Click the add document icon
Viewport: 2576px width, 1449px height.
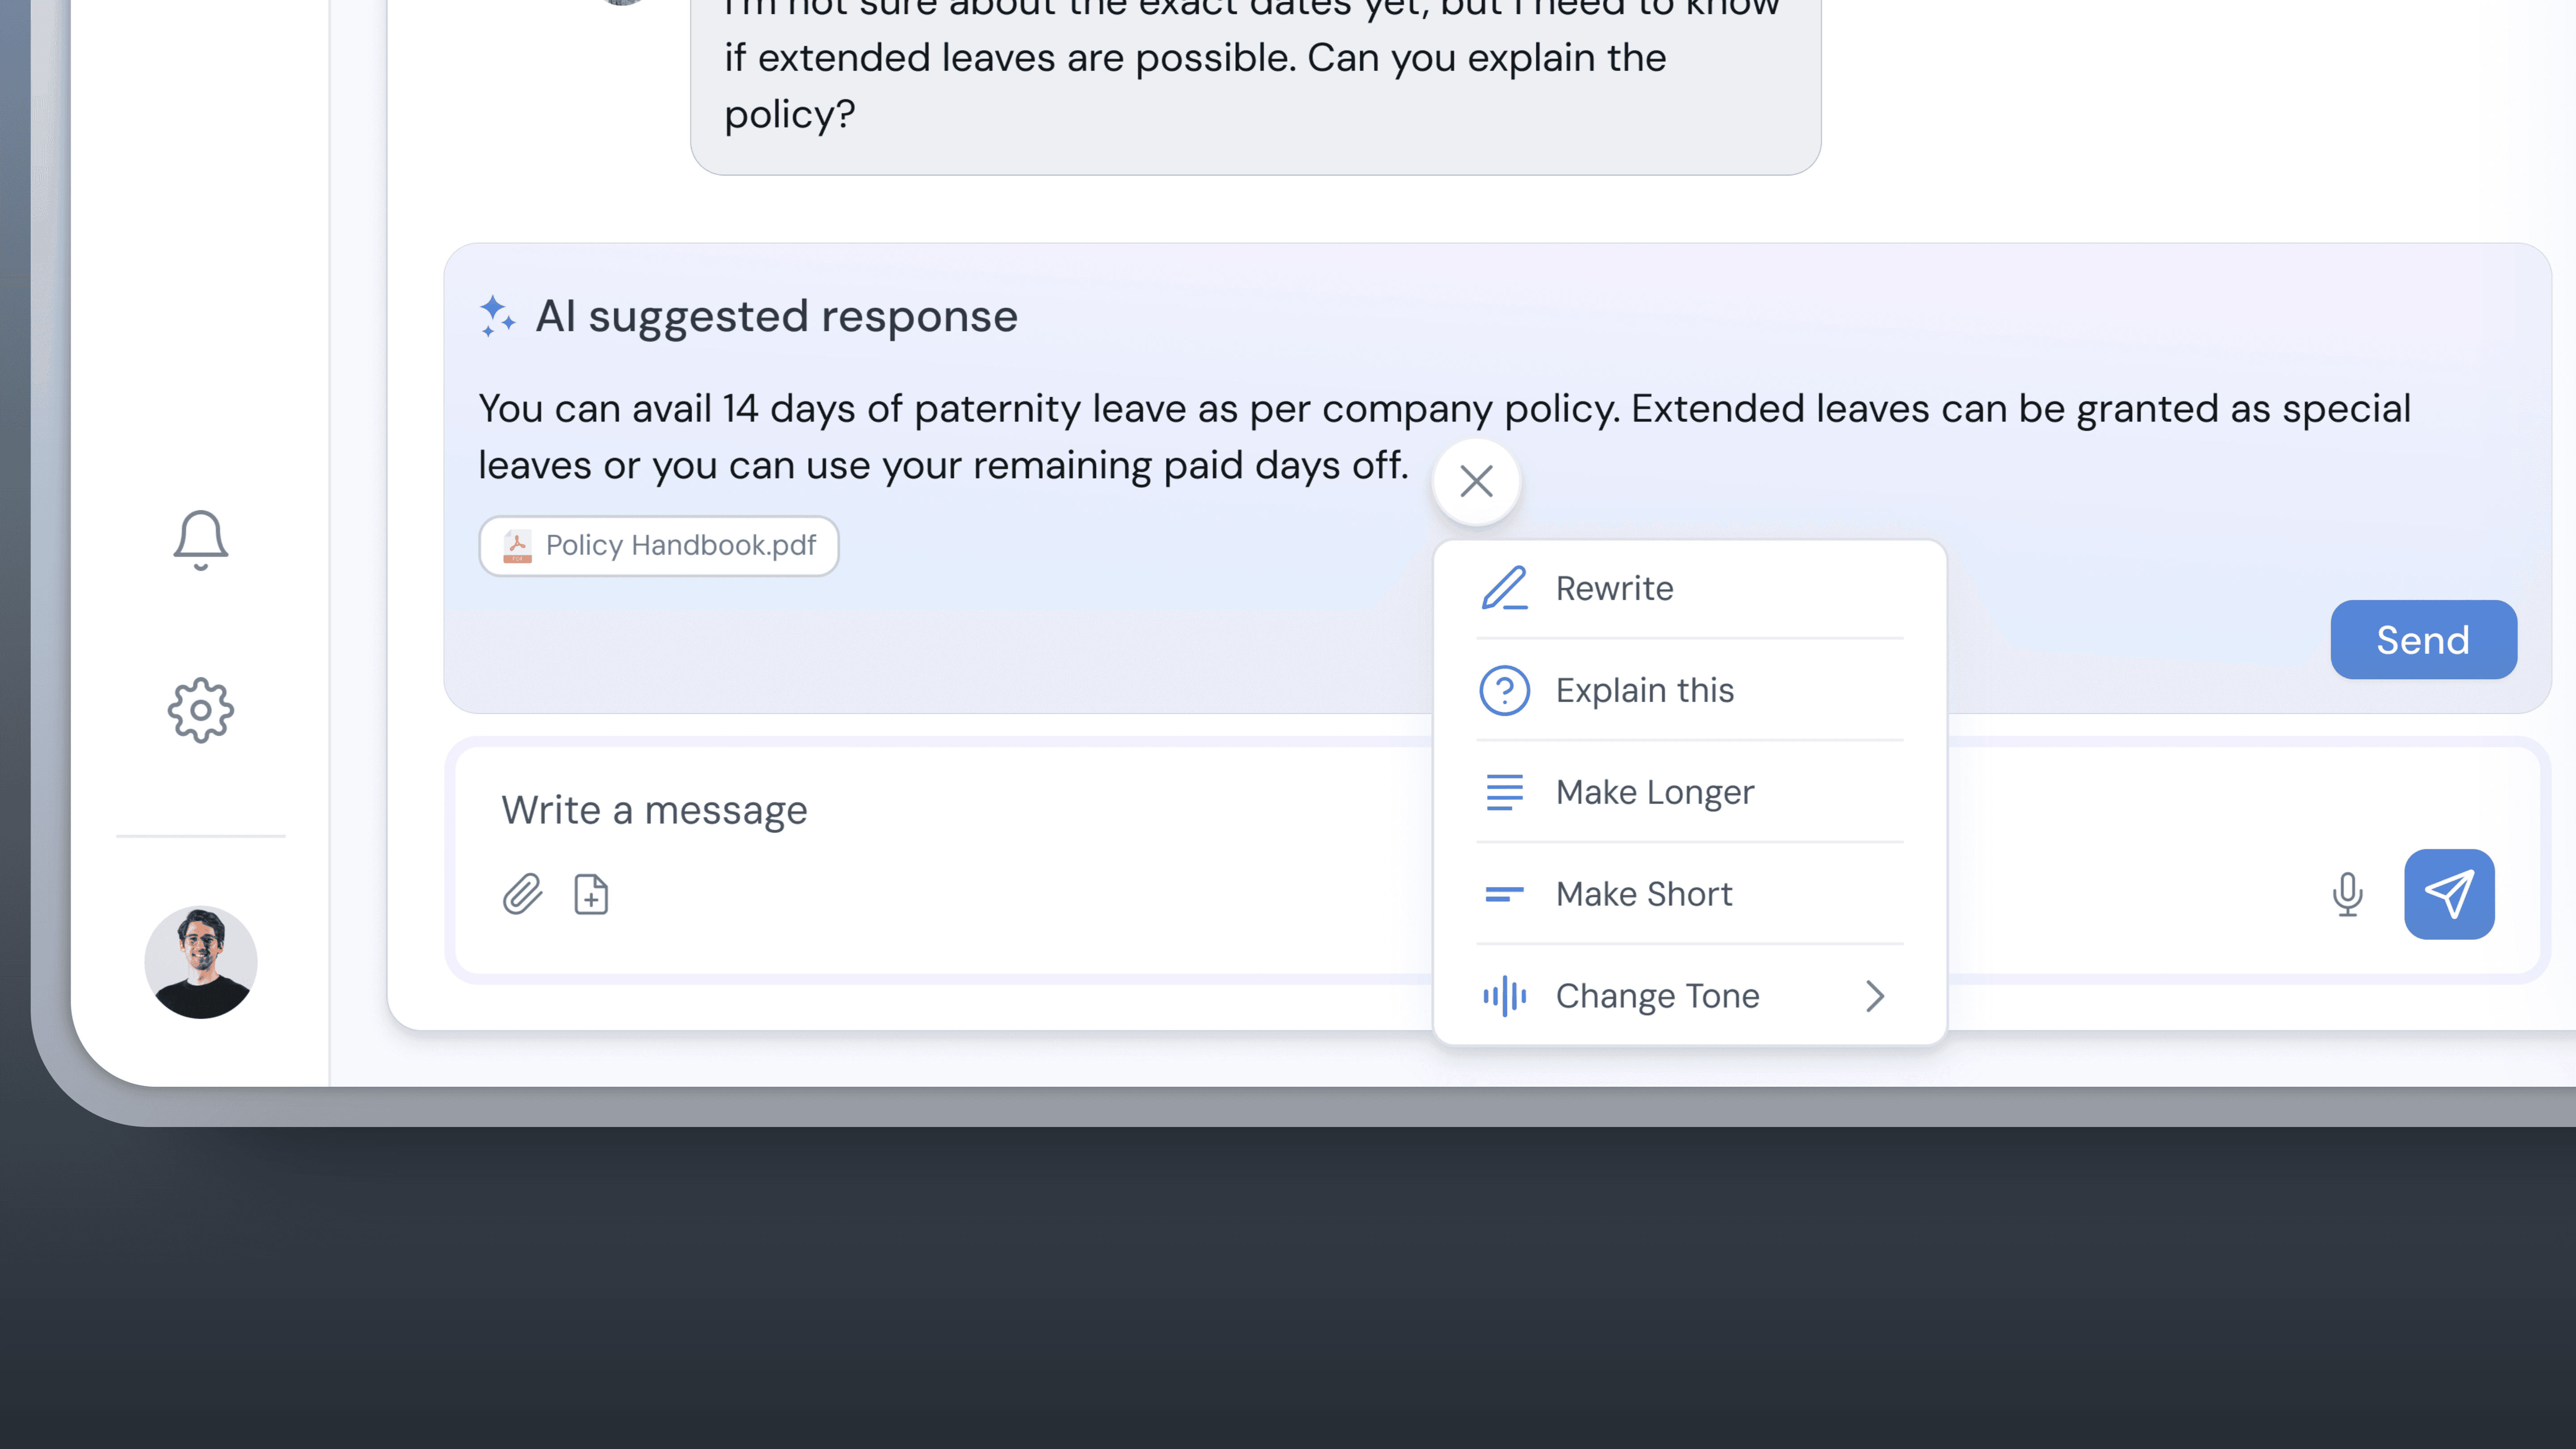[x=591, y=894]
